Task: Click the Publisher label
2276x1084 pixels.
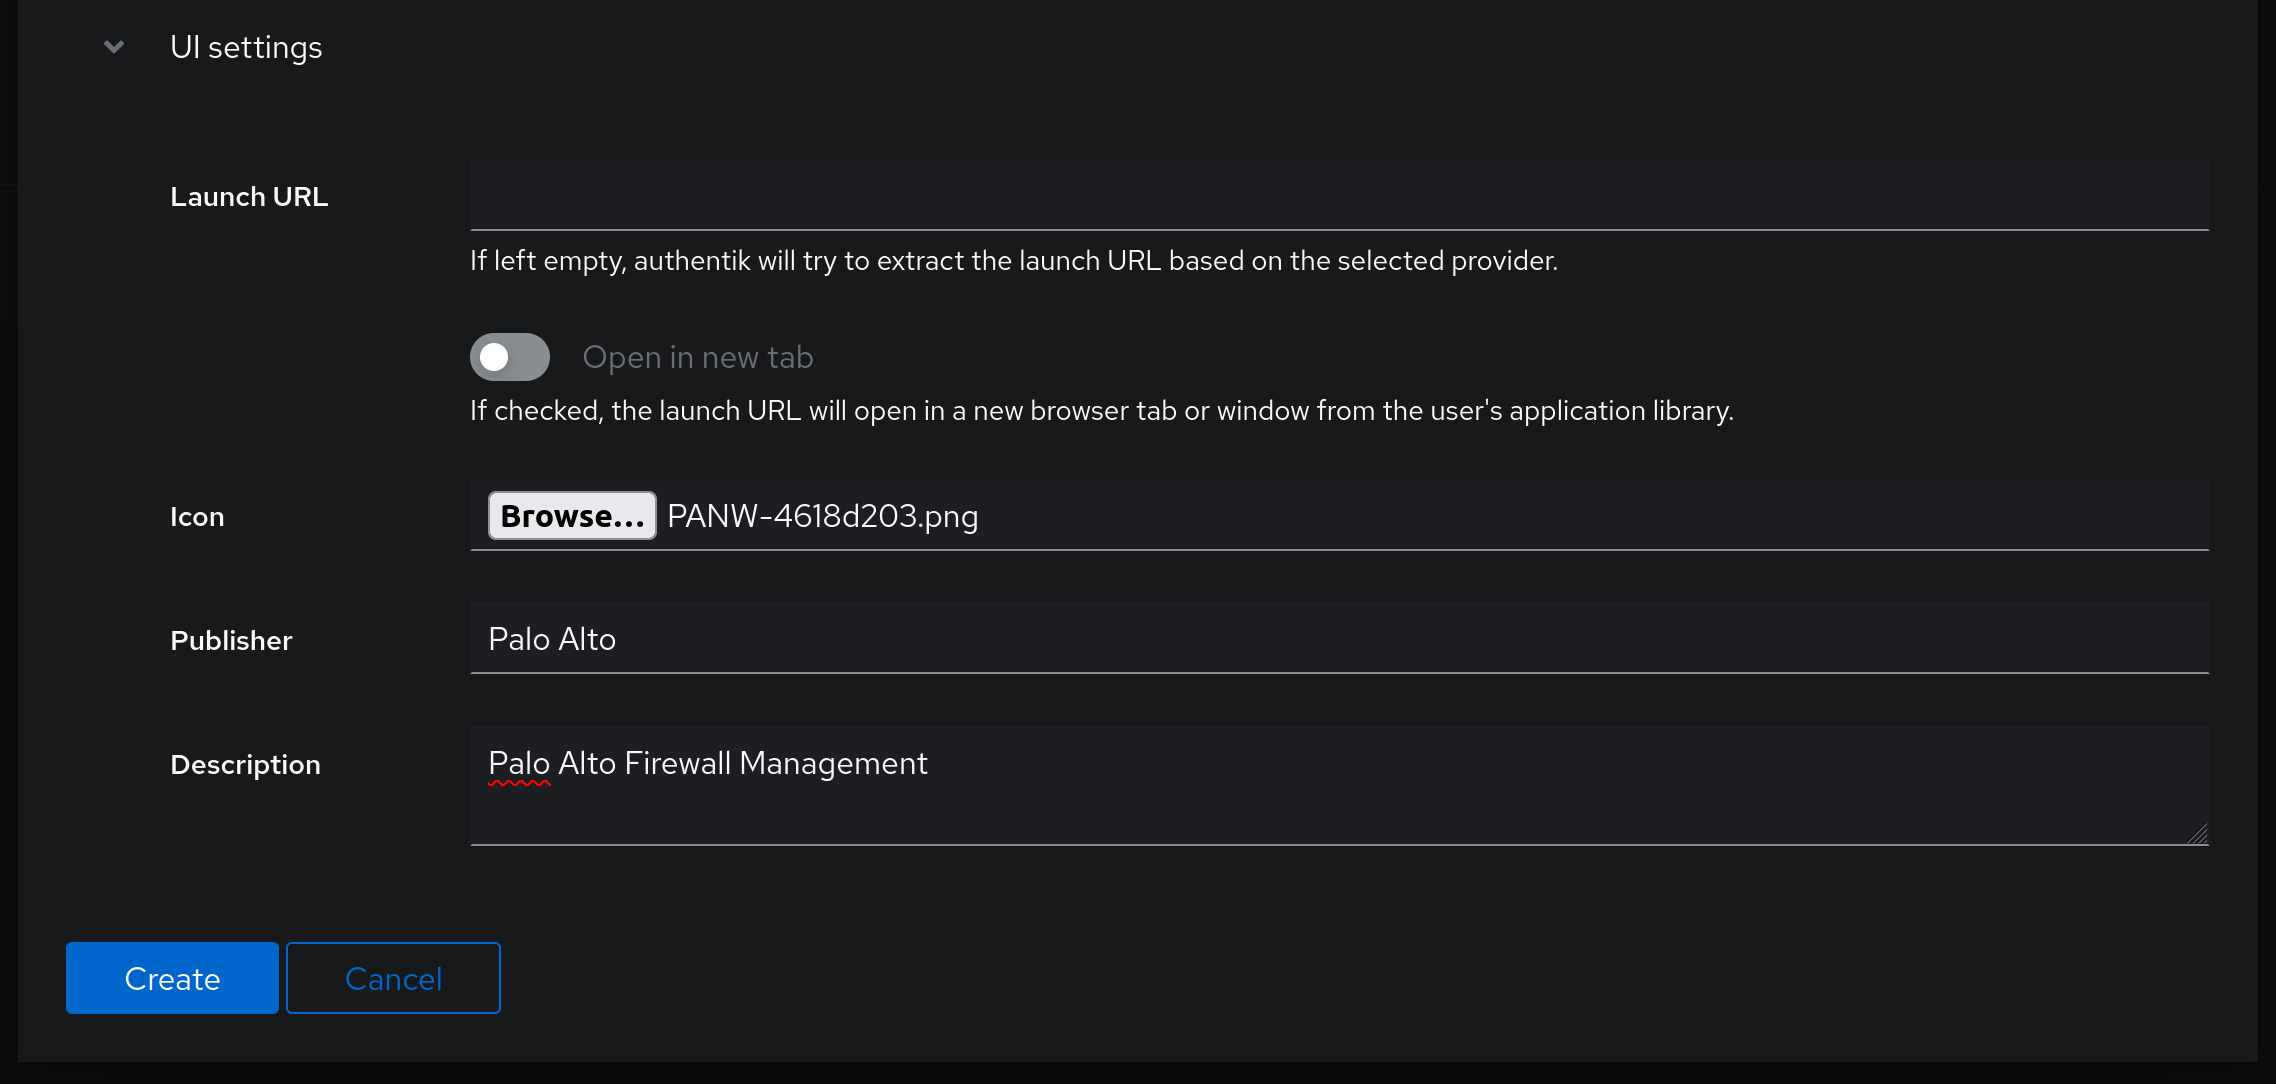Action: [x=231, y=641]
